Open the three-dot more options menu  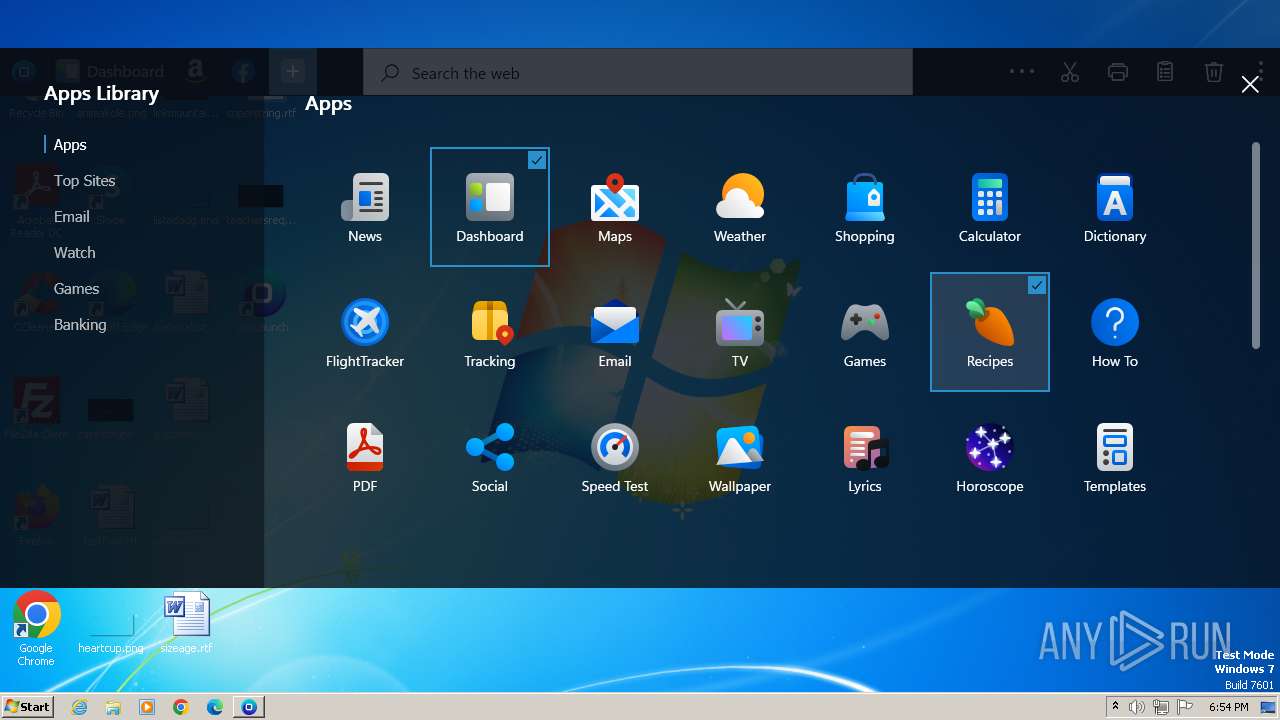tap(1022, 72)
